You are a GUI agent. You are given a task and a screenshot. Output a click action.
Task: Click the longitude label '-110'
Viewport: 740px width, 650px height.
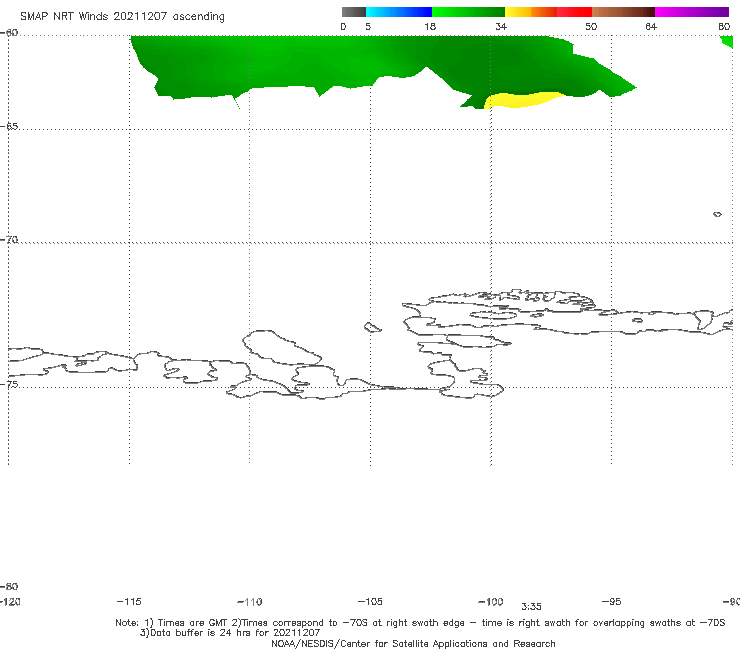(x=250, y=602)
